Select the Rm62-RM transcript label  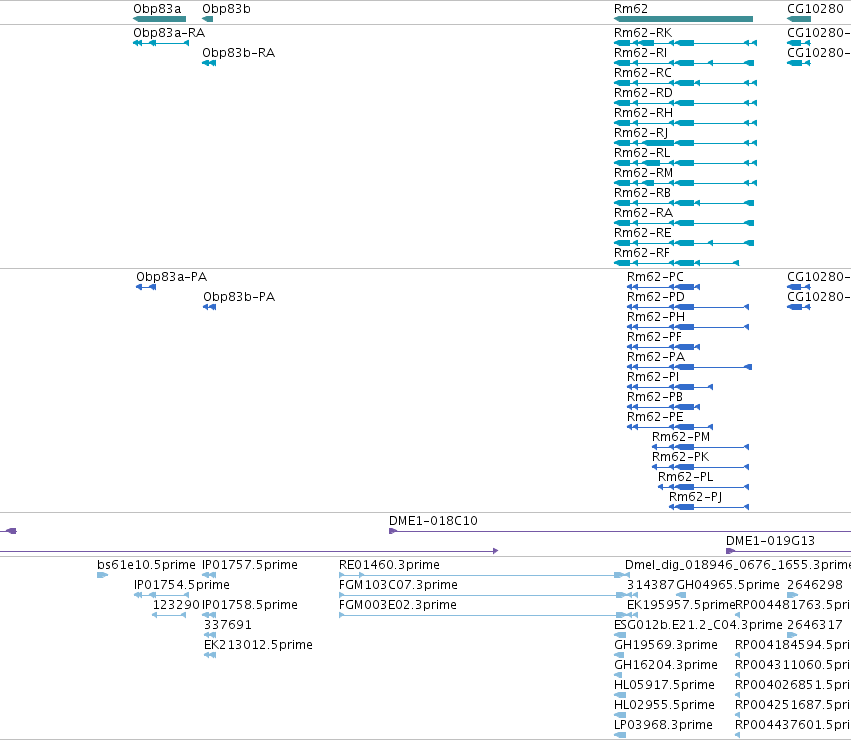pyautogui.click(x=643, y=173)
